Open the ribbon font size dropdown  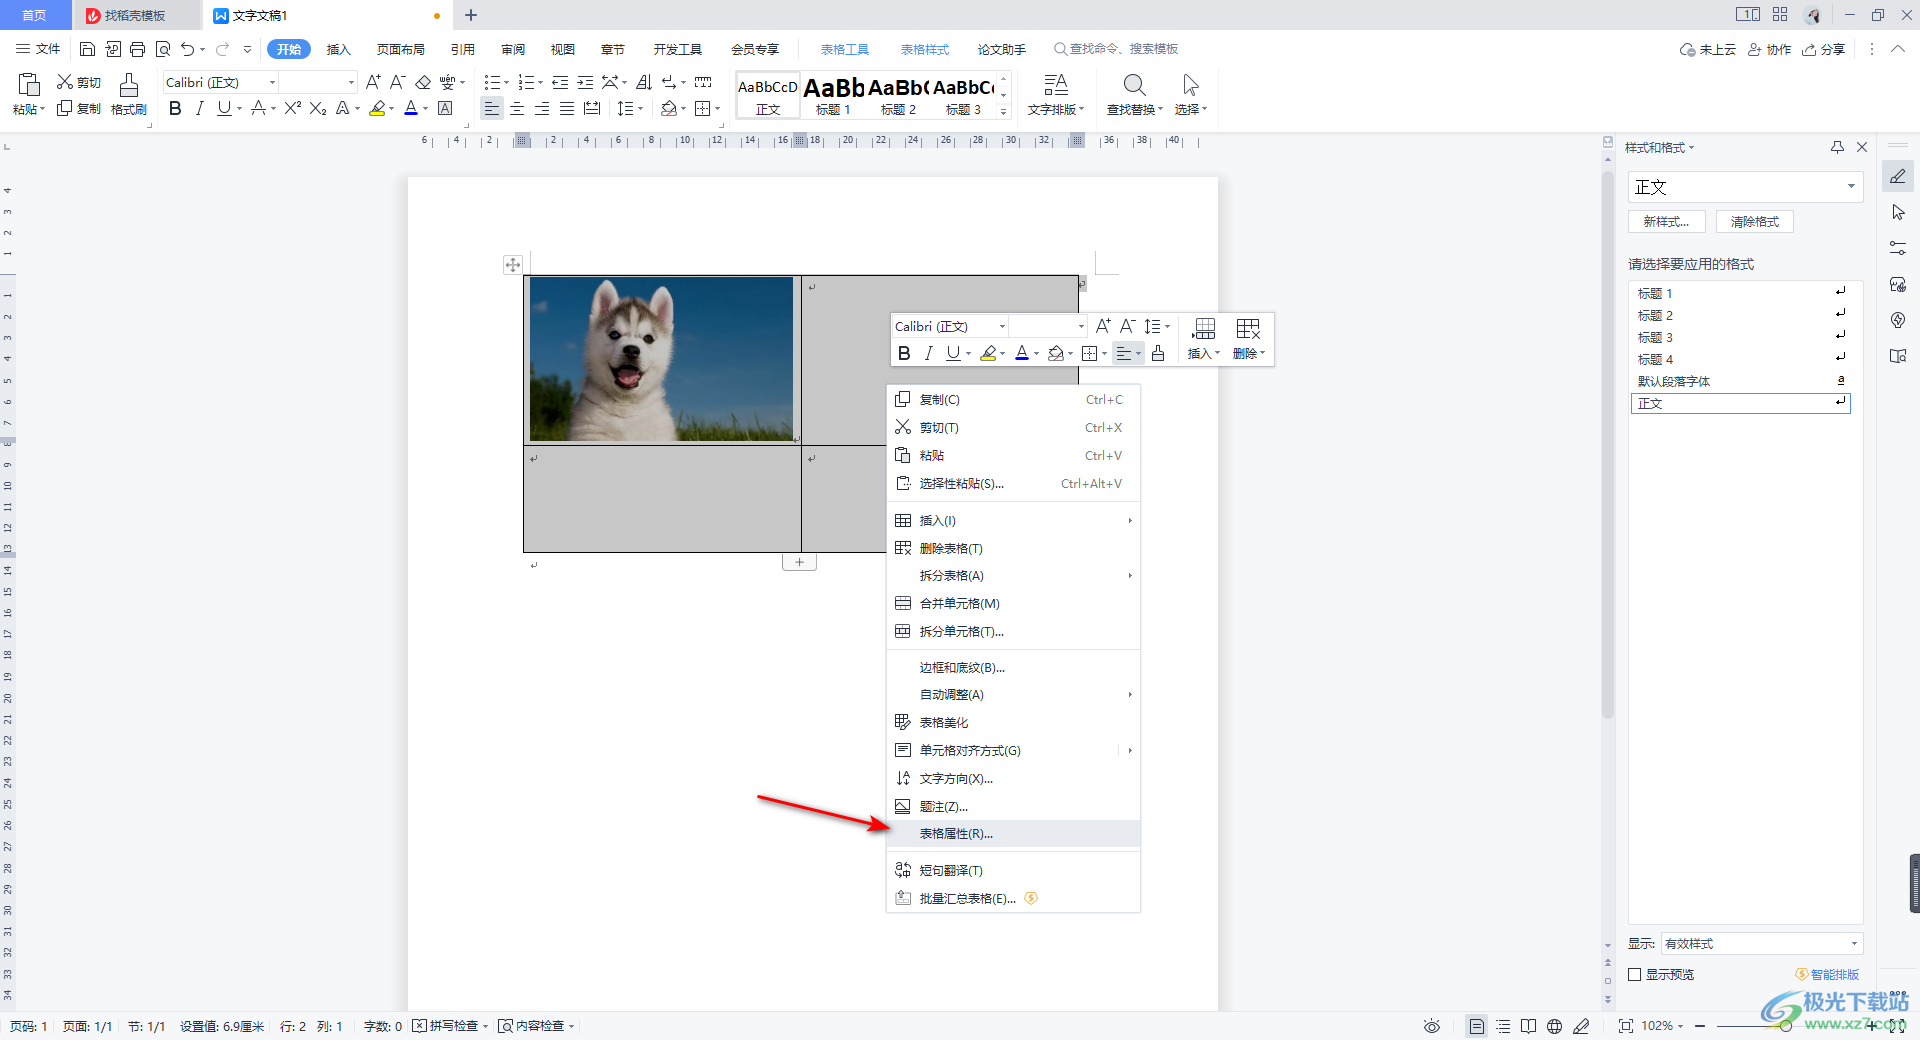pos(351,82)
